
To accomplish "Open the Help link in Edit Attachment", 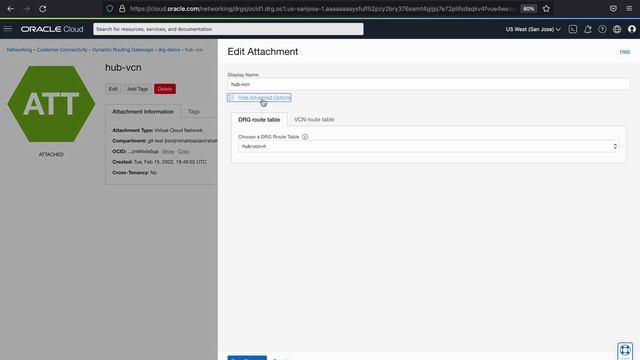I will coord(624,51).
